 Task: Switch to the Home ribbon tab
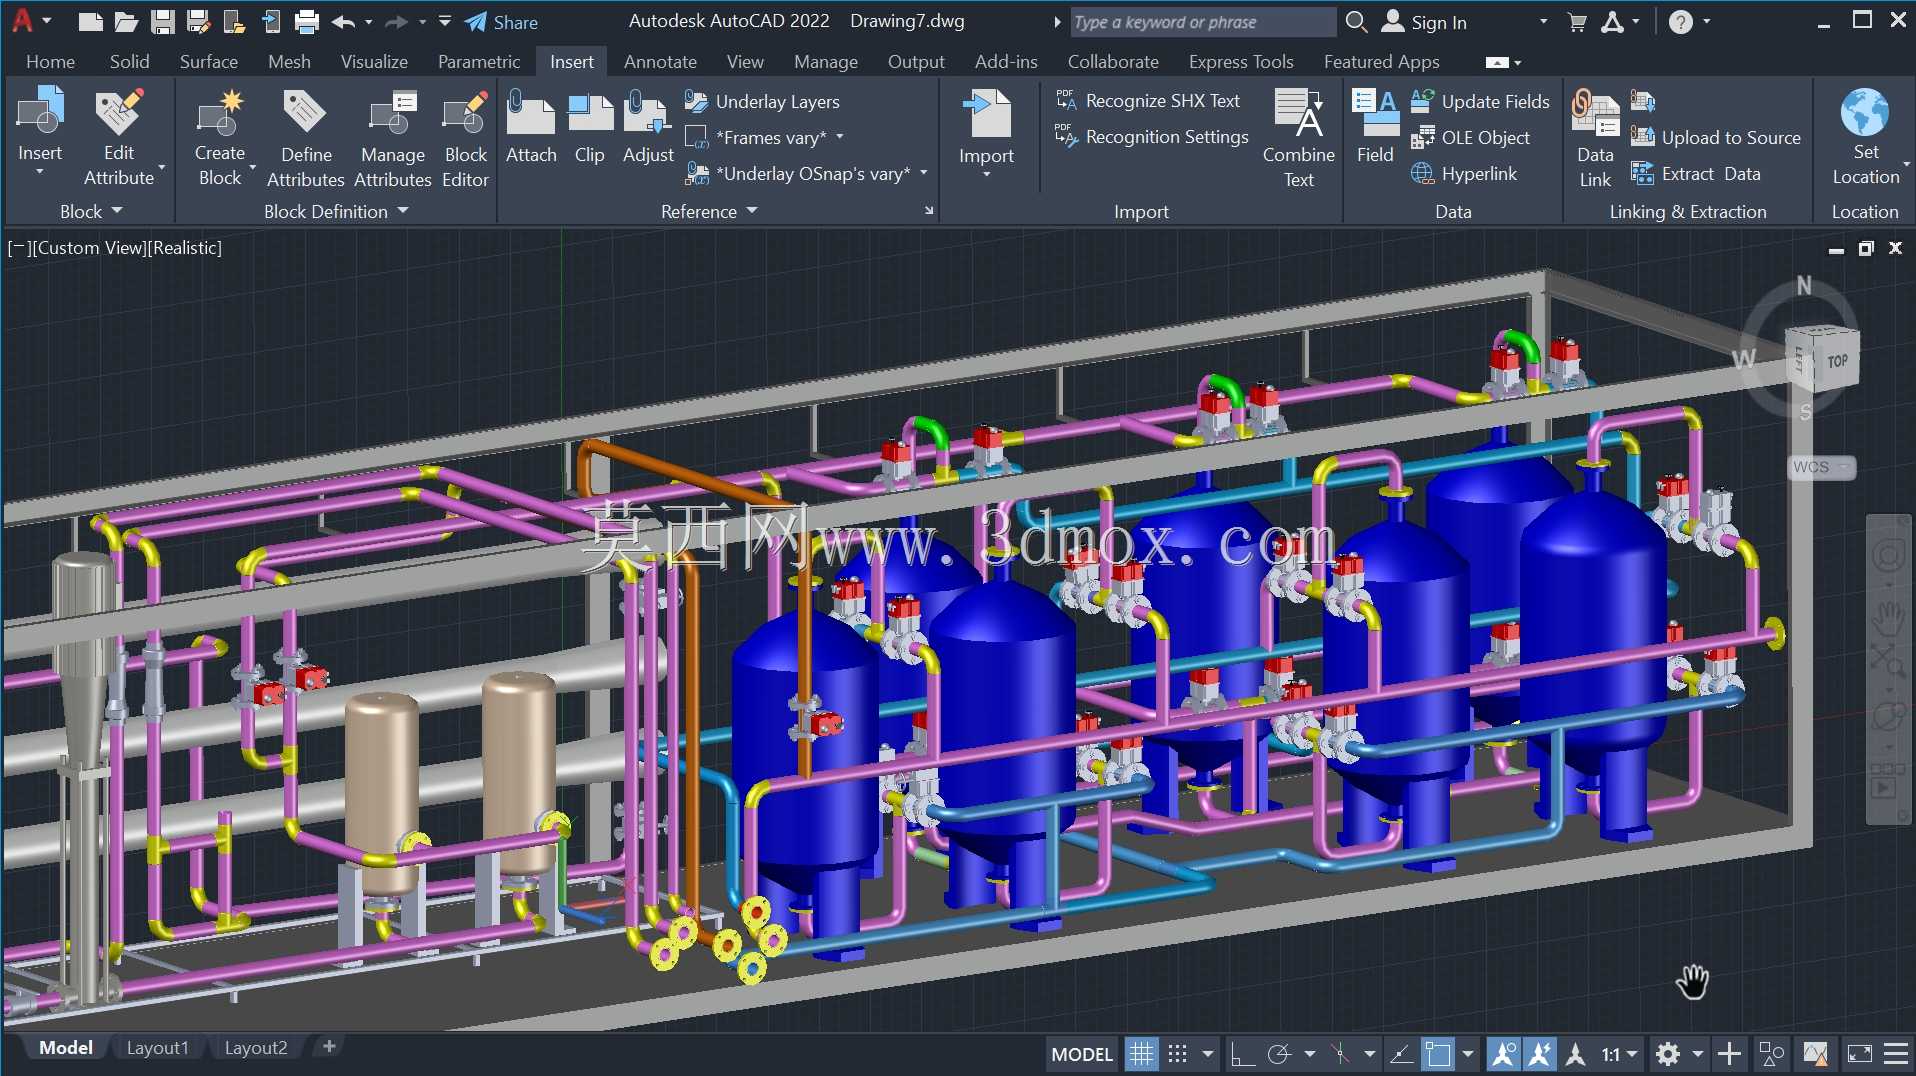point(51,61)
